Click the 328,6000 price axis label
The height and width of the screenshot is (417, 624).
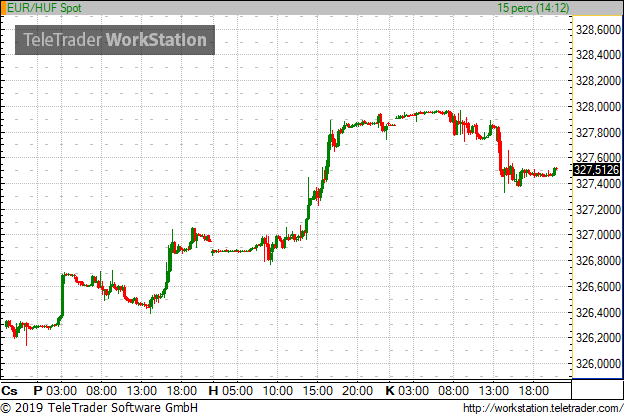tap(598, 30)
